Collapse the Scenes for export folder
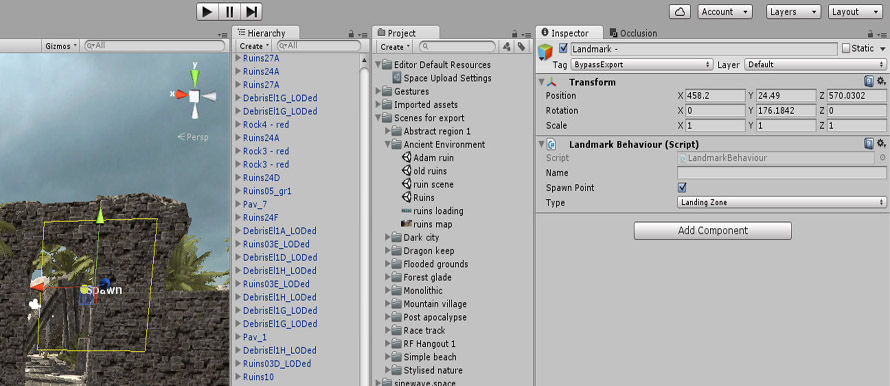This screenshot has width=890, height=386. coord(379,118)
